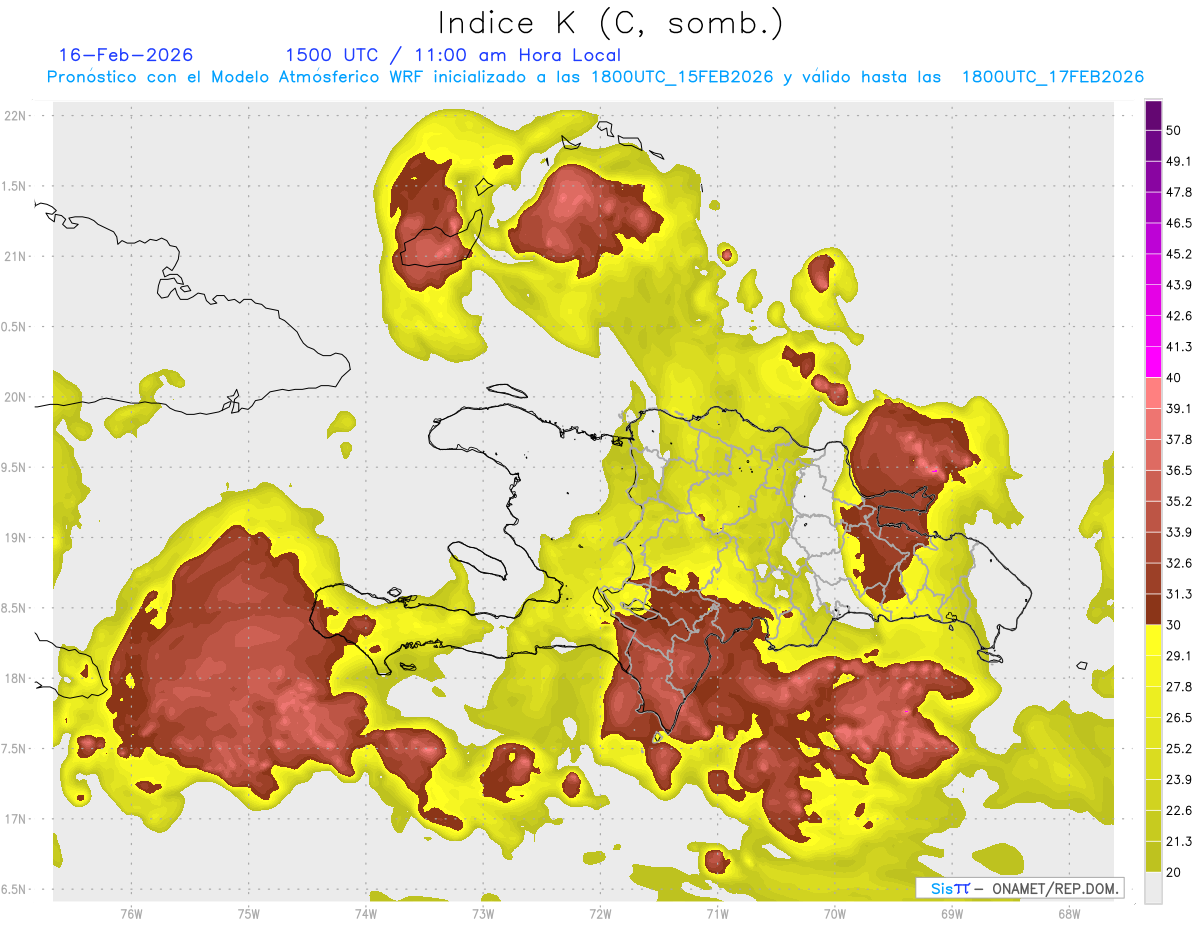Click the '70W' longitude axis label

click(835, 914)
